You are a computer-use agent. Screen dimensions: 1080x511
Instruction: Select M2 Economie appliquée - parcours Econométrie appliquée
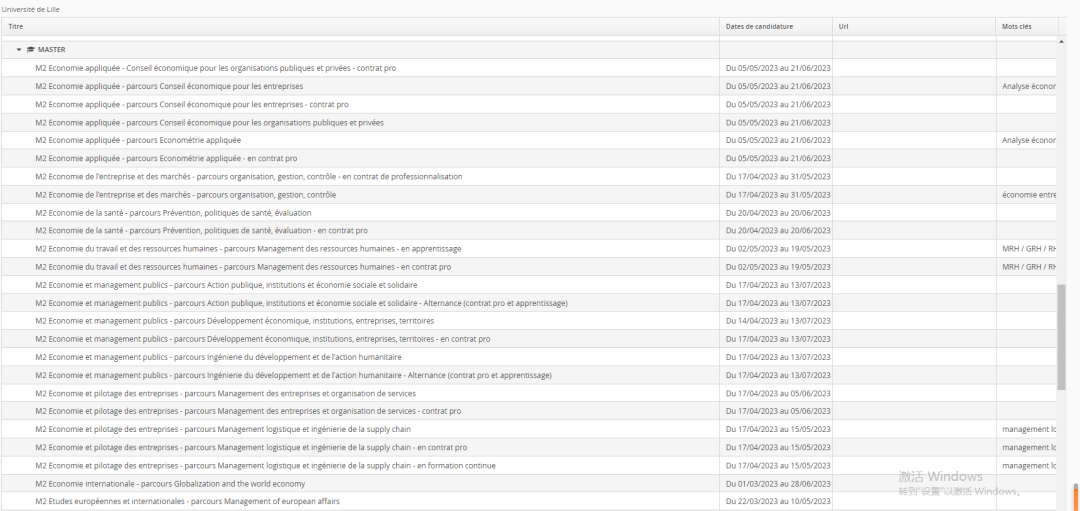[x=138, y=140]
